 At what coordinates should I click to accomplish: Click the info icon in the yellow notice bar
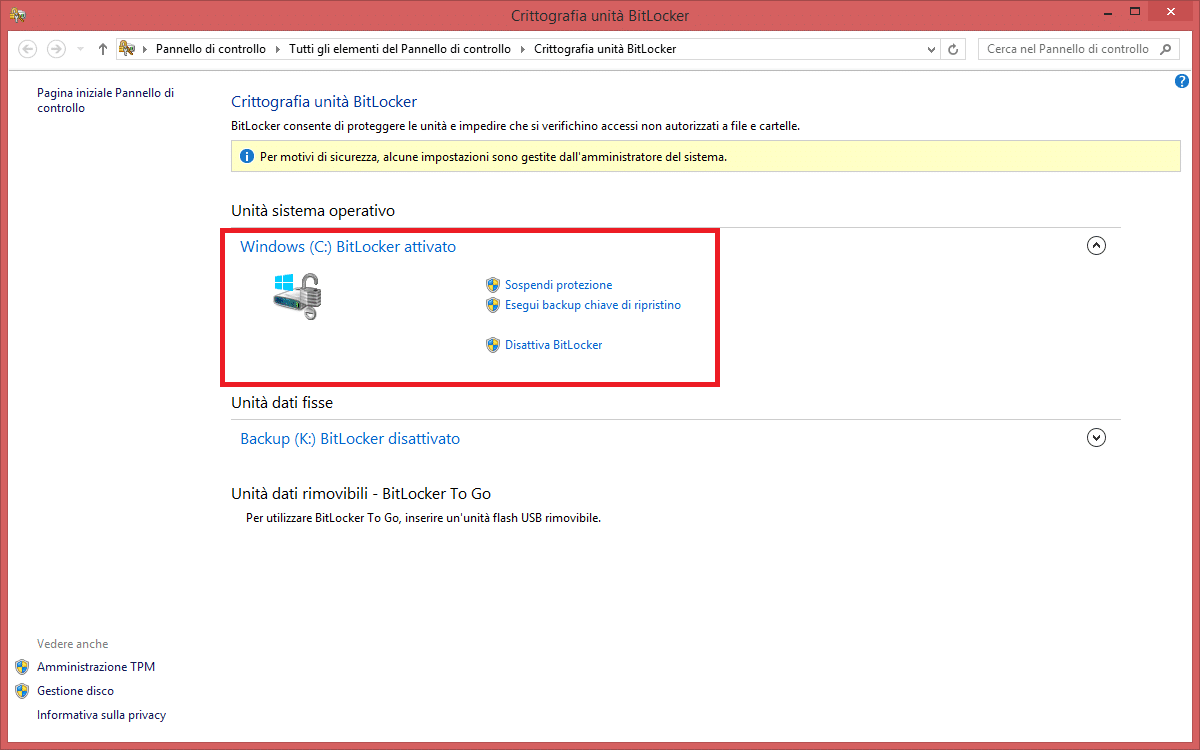click(247, 157)
